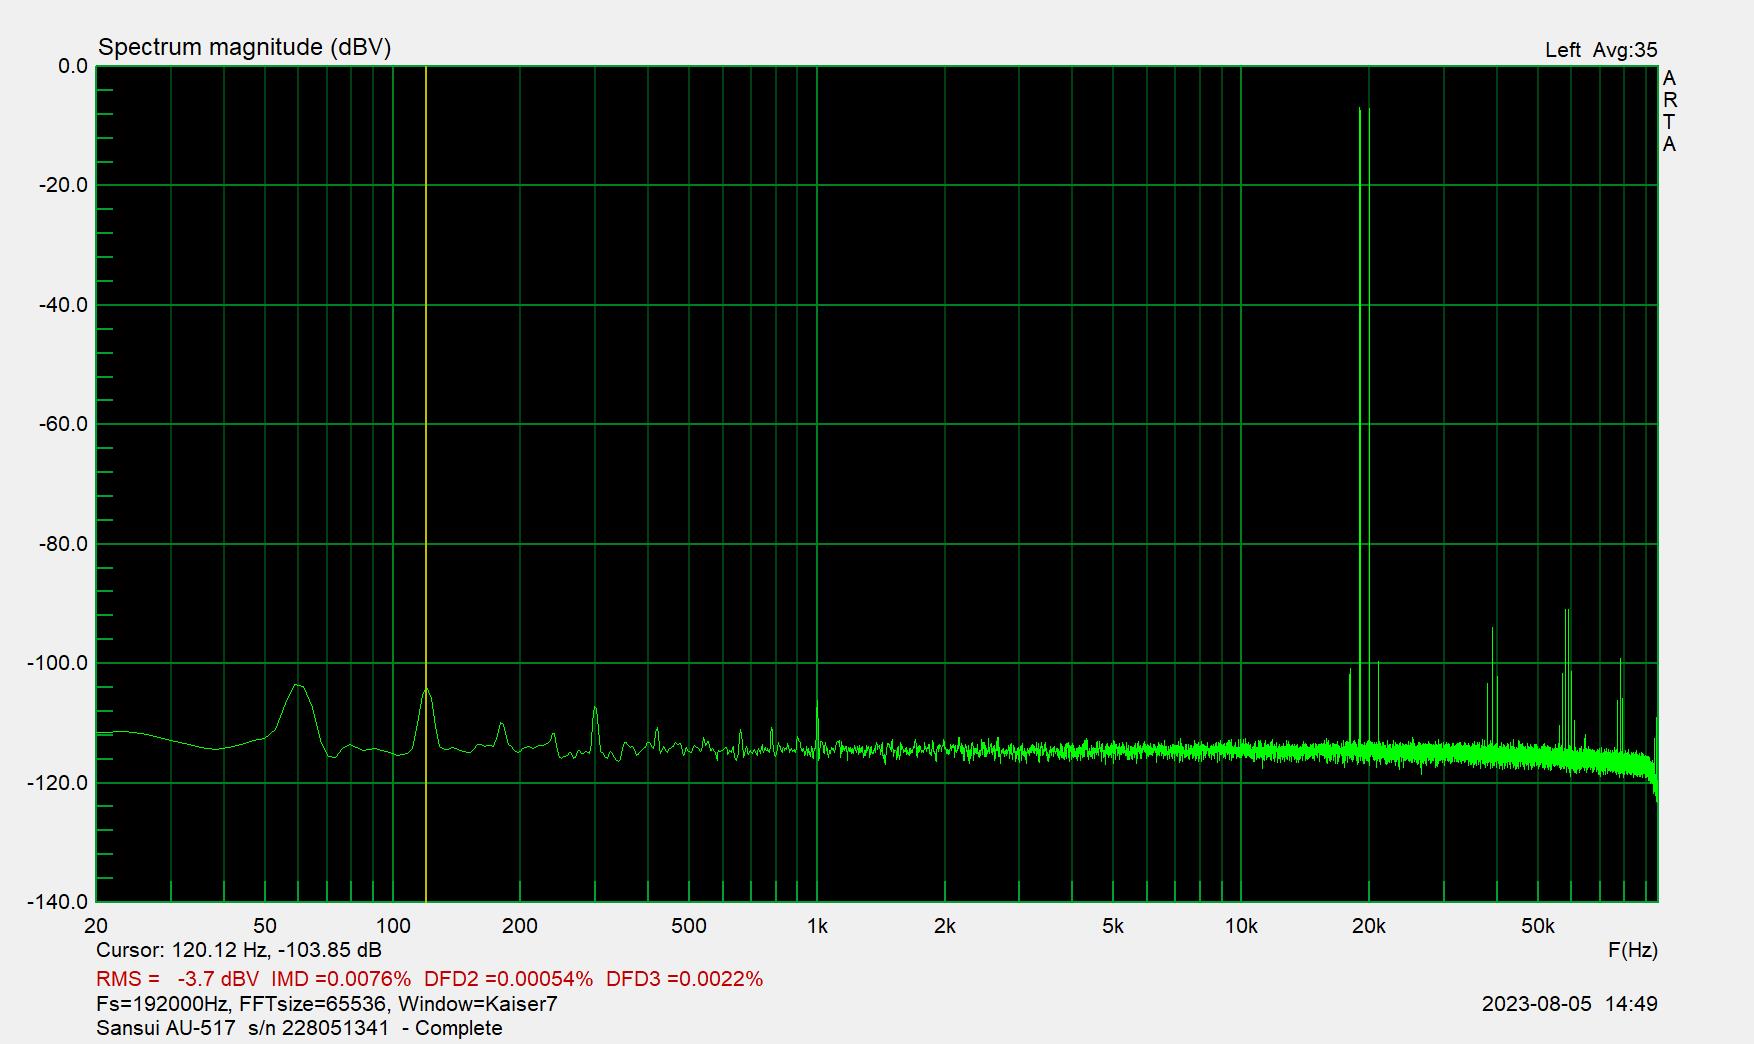This screenshot has width=1754, height=1044.
Task: Click the '5k' frequency axis label
Action: [x=1113, y=926]
